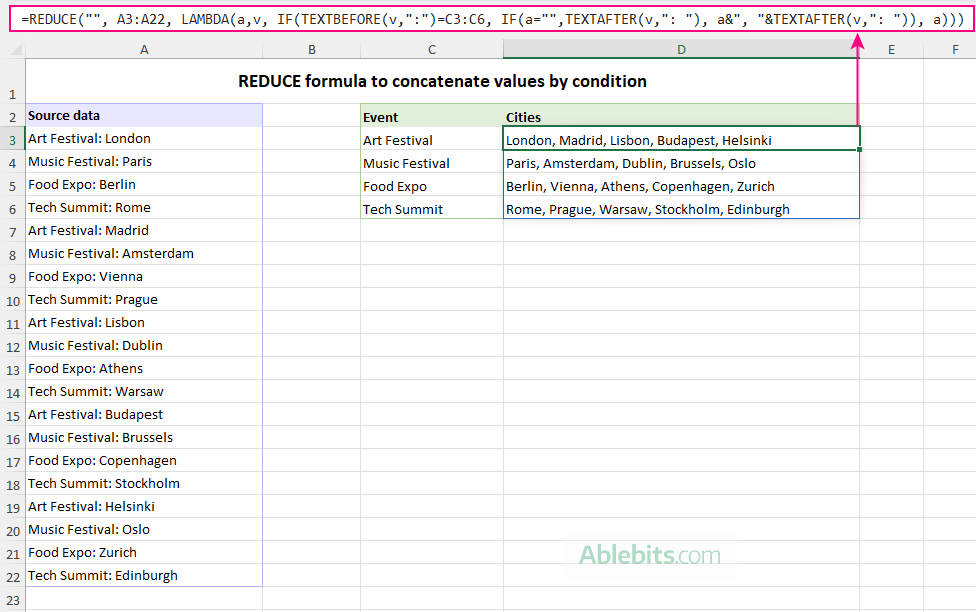
Task: Select row 3 header
Action: (x=12, y=139)
